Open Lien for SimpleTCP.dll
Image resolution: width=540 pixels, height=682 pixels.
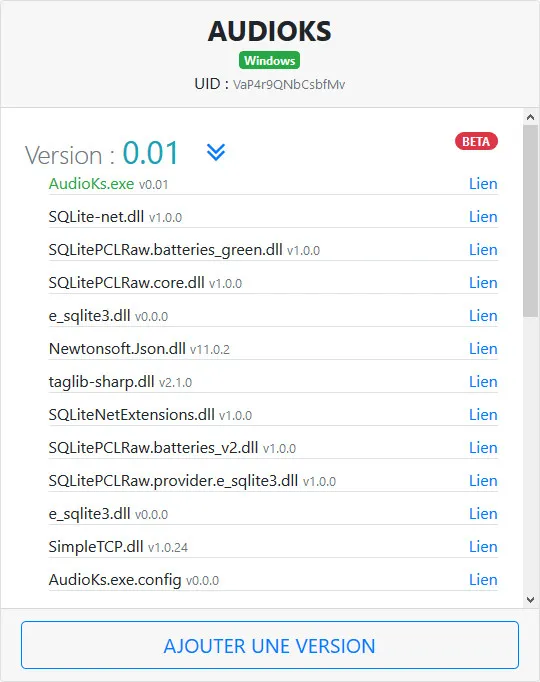tap(483, 547)
